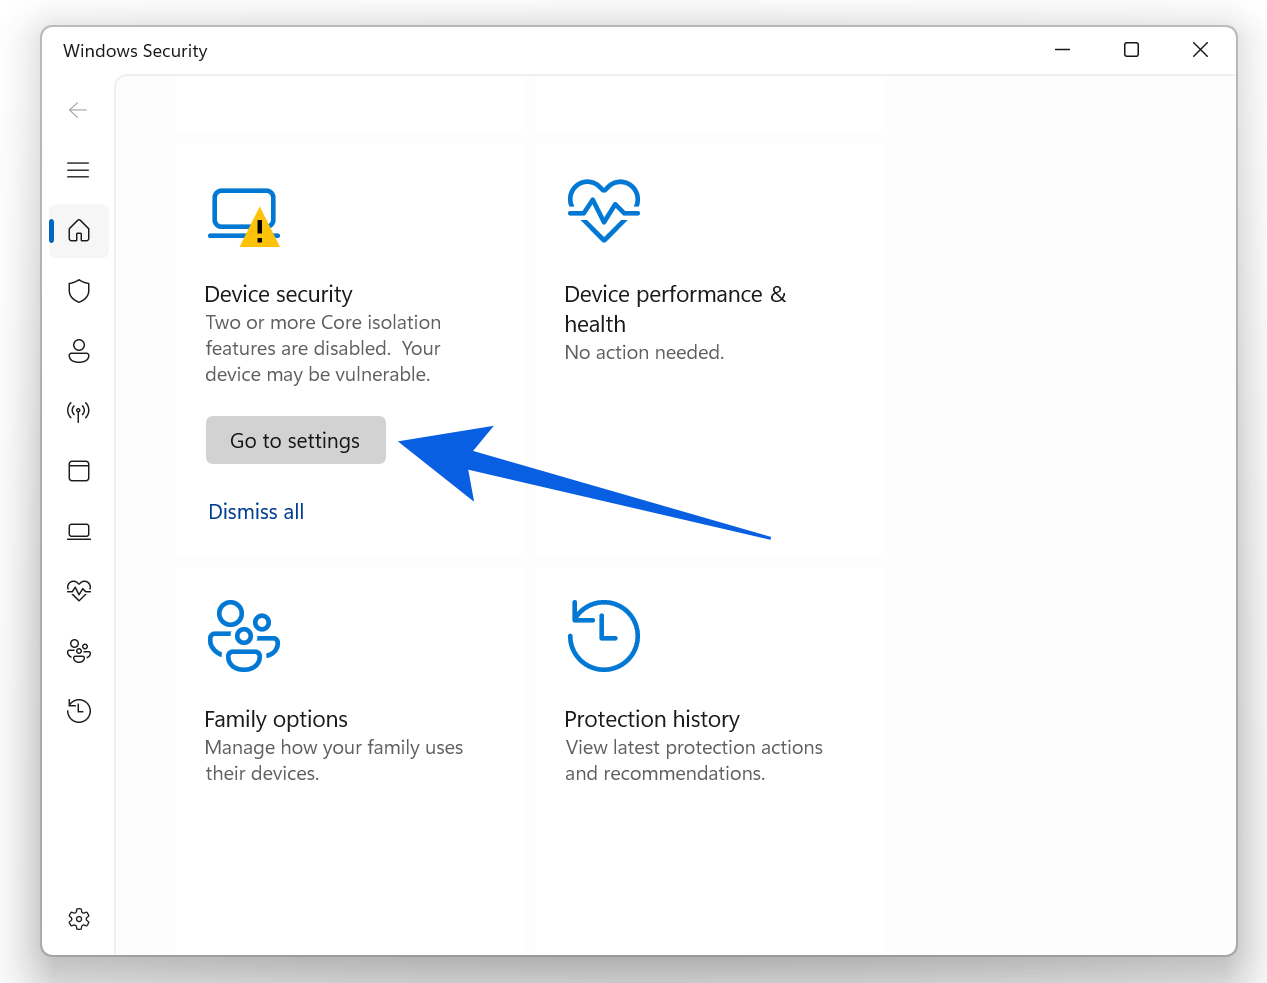1267x983 pixels.
Task: Open App & browser control from sidebar
Action: click(78, 471)
